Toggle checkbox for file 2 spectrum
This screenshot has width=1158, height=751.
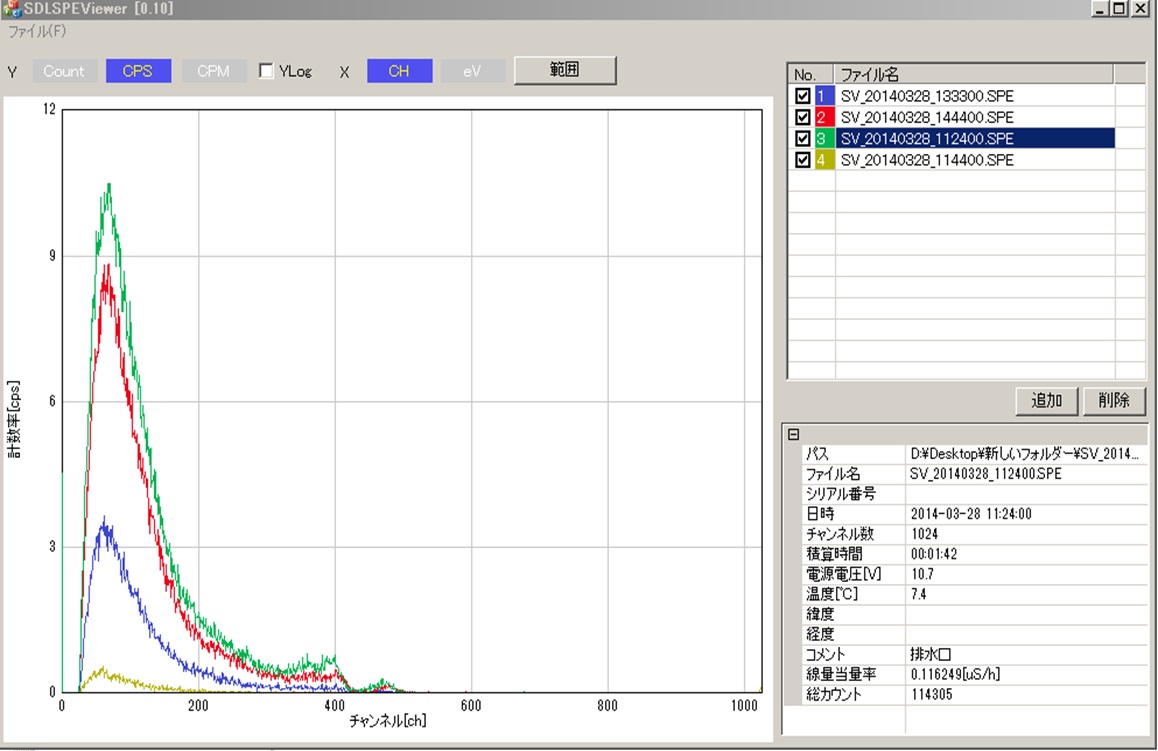coord(802,118)
